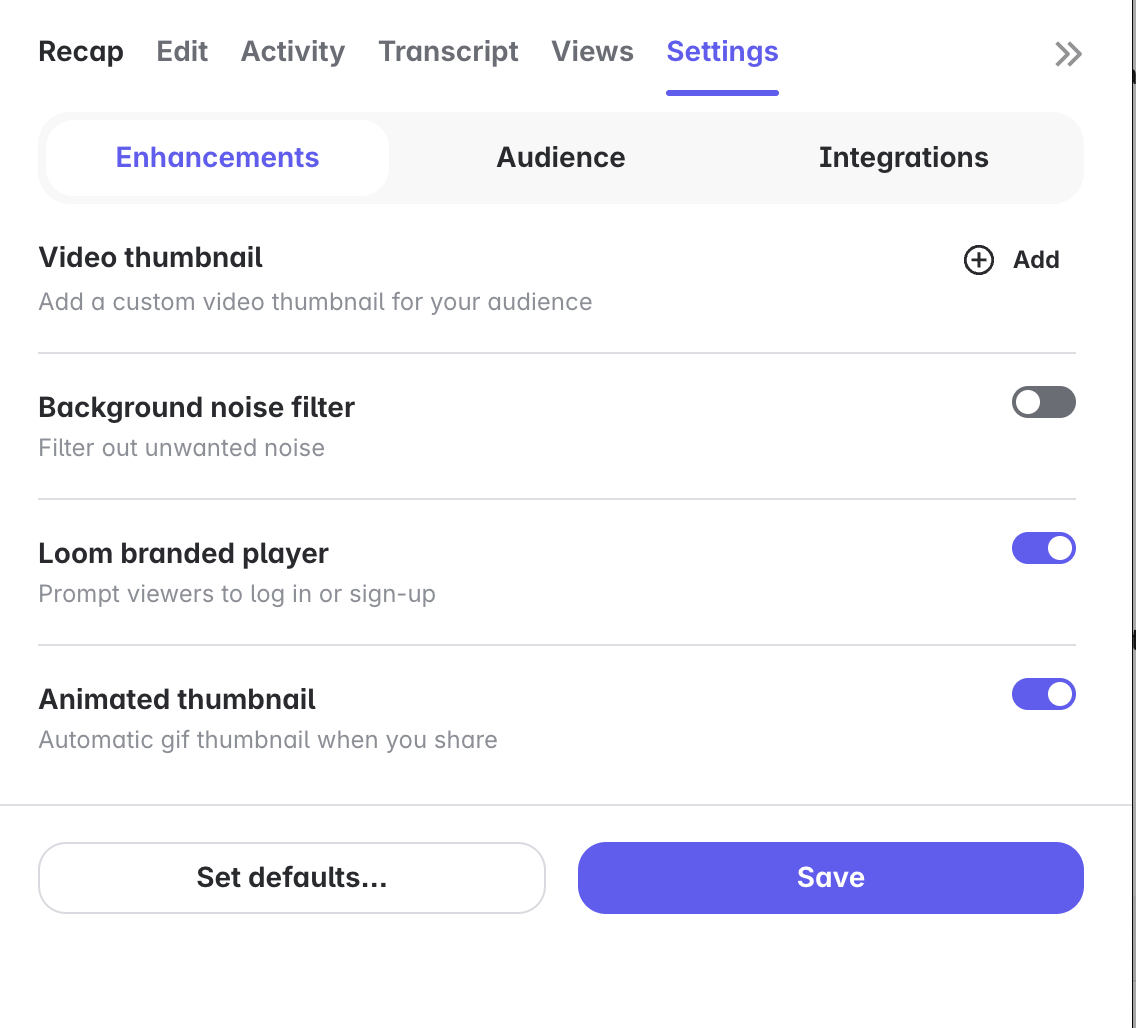Go to the Activity tab
This screenshot has width=1136, height=1028.
click(x=293, y=52)
